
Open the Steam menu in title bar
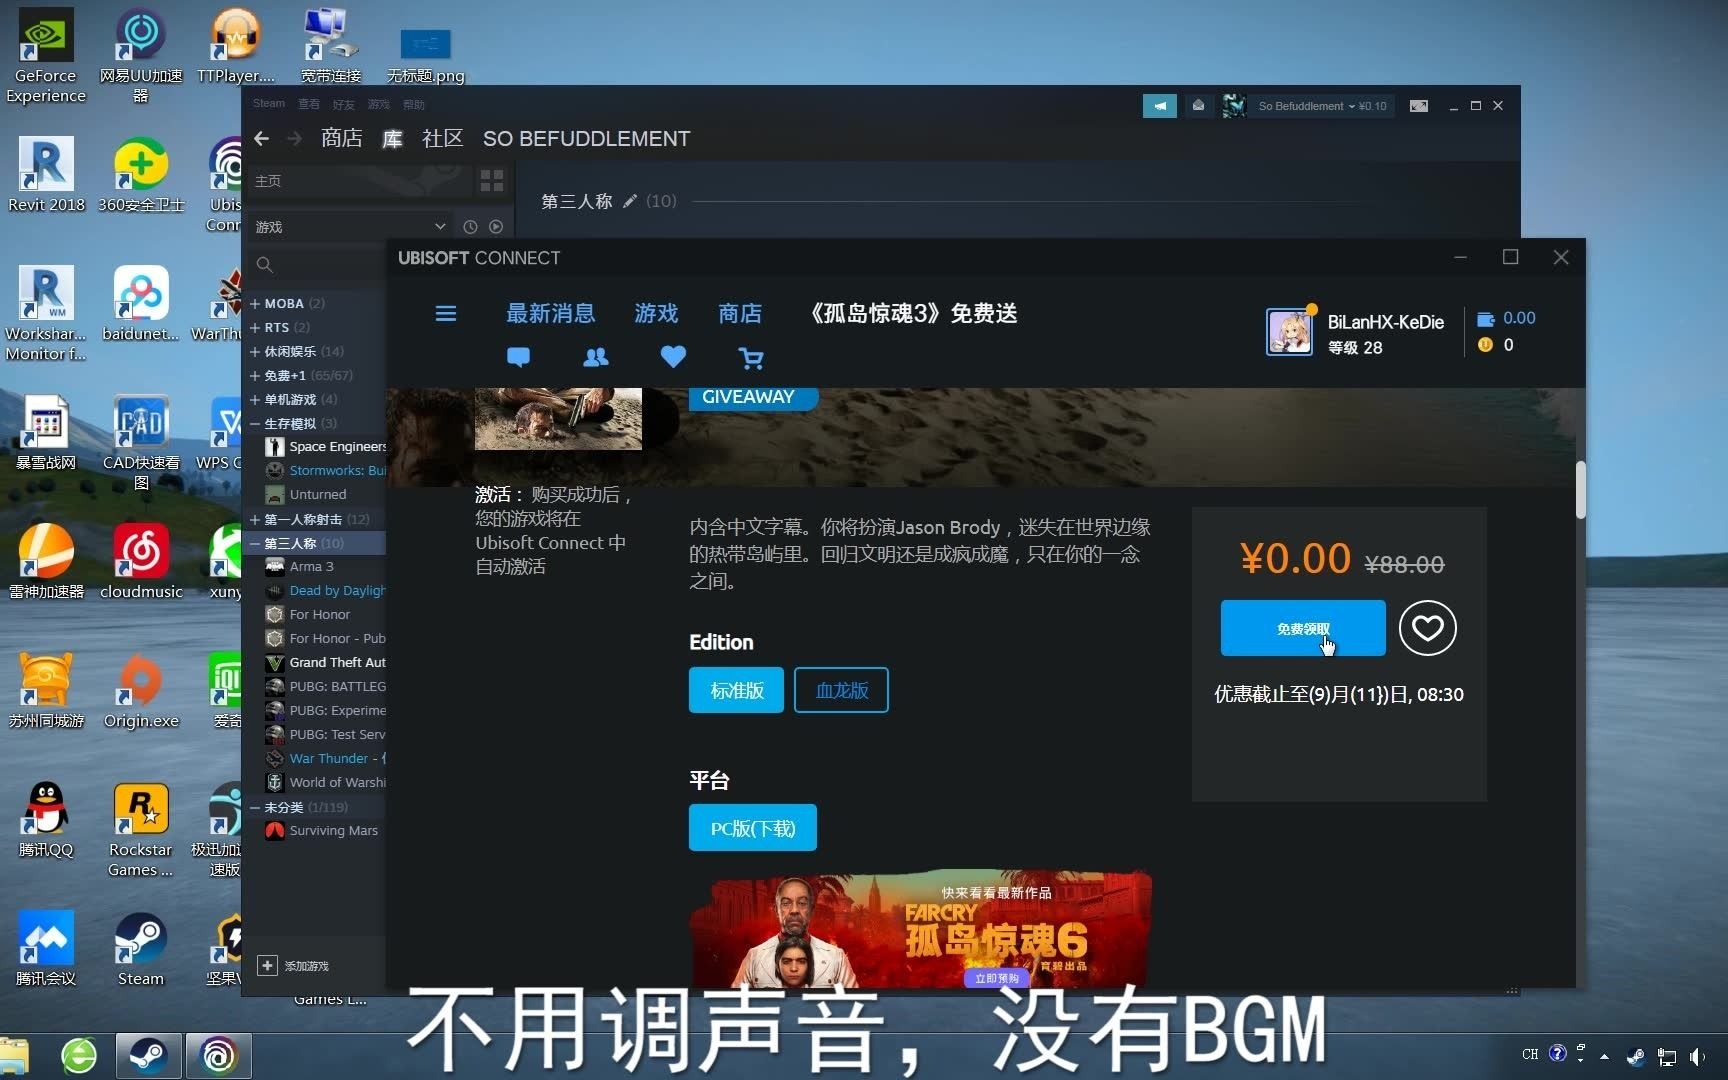click(269, 103)
